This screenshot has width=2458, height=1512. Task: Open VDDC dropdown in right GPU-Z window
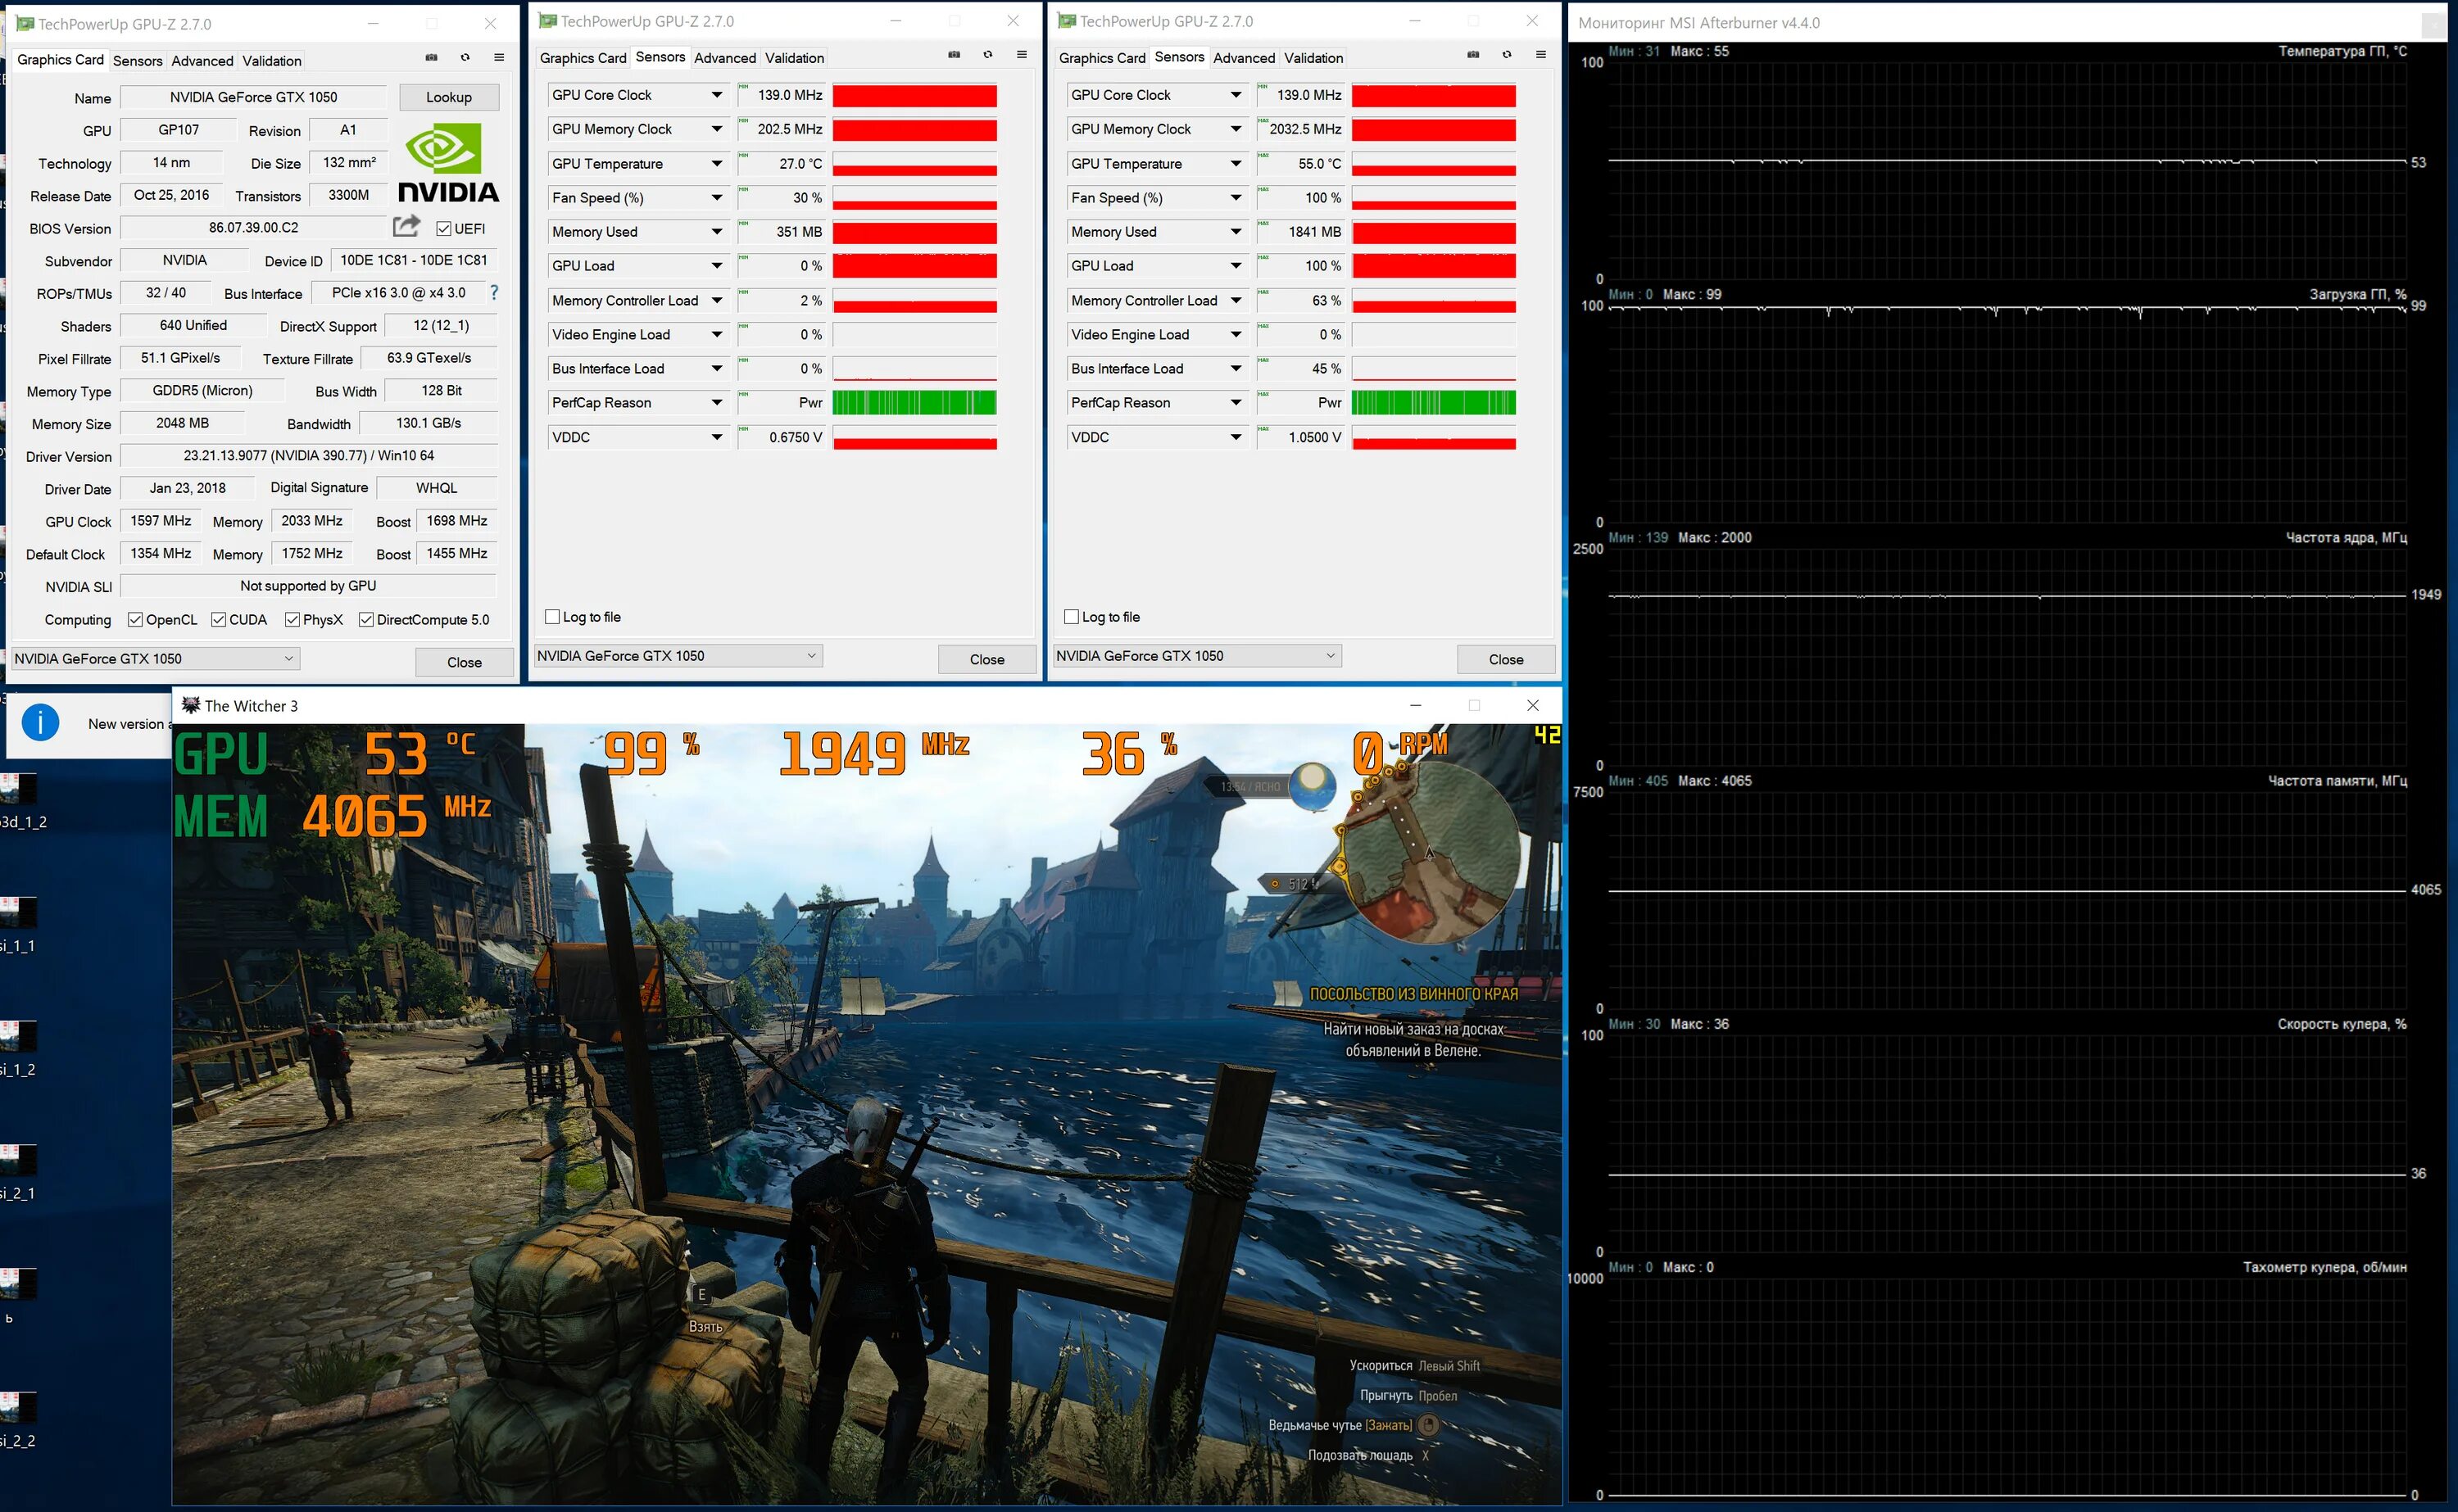(x=1236, y=437)
